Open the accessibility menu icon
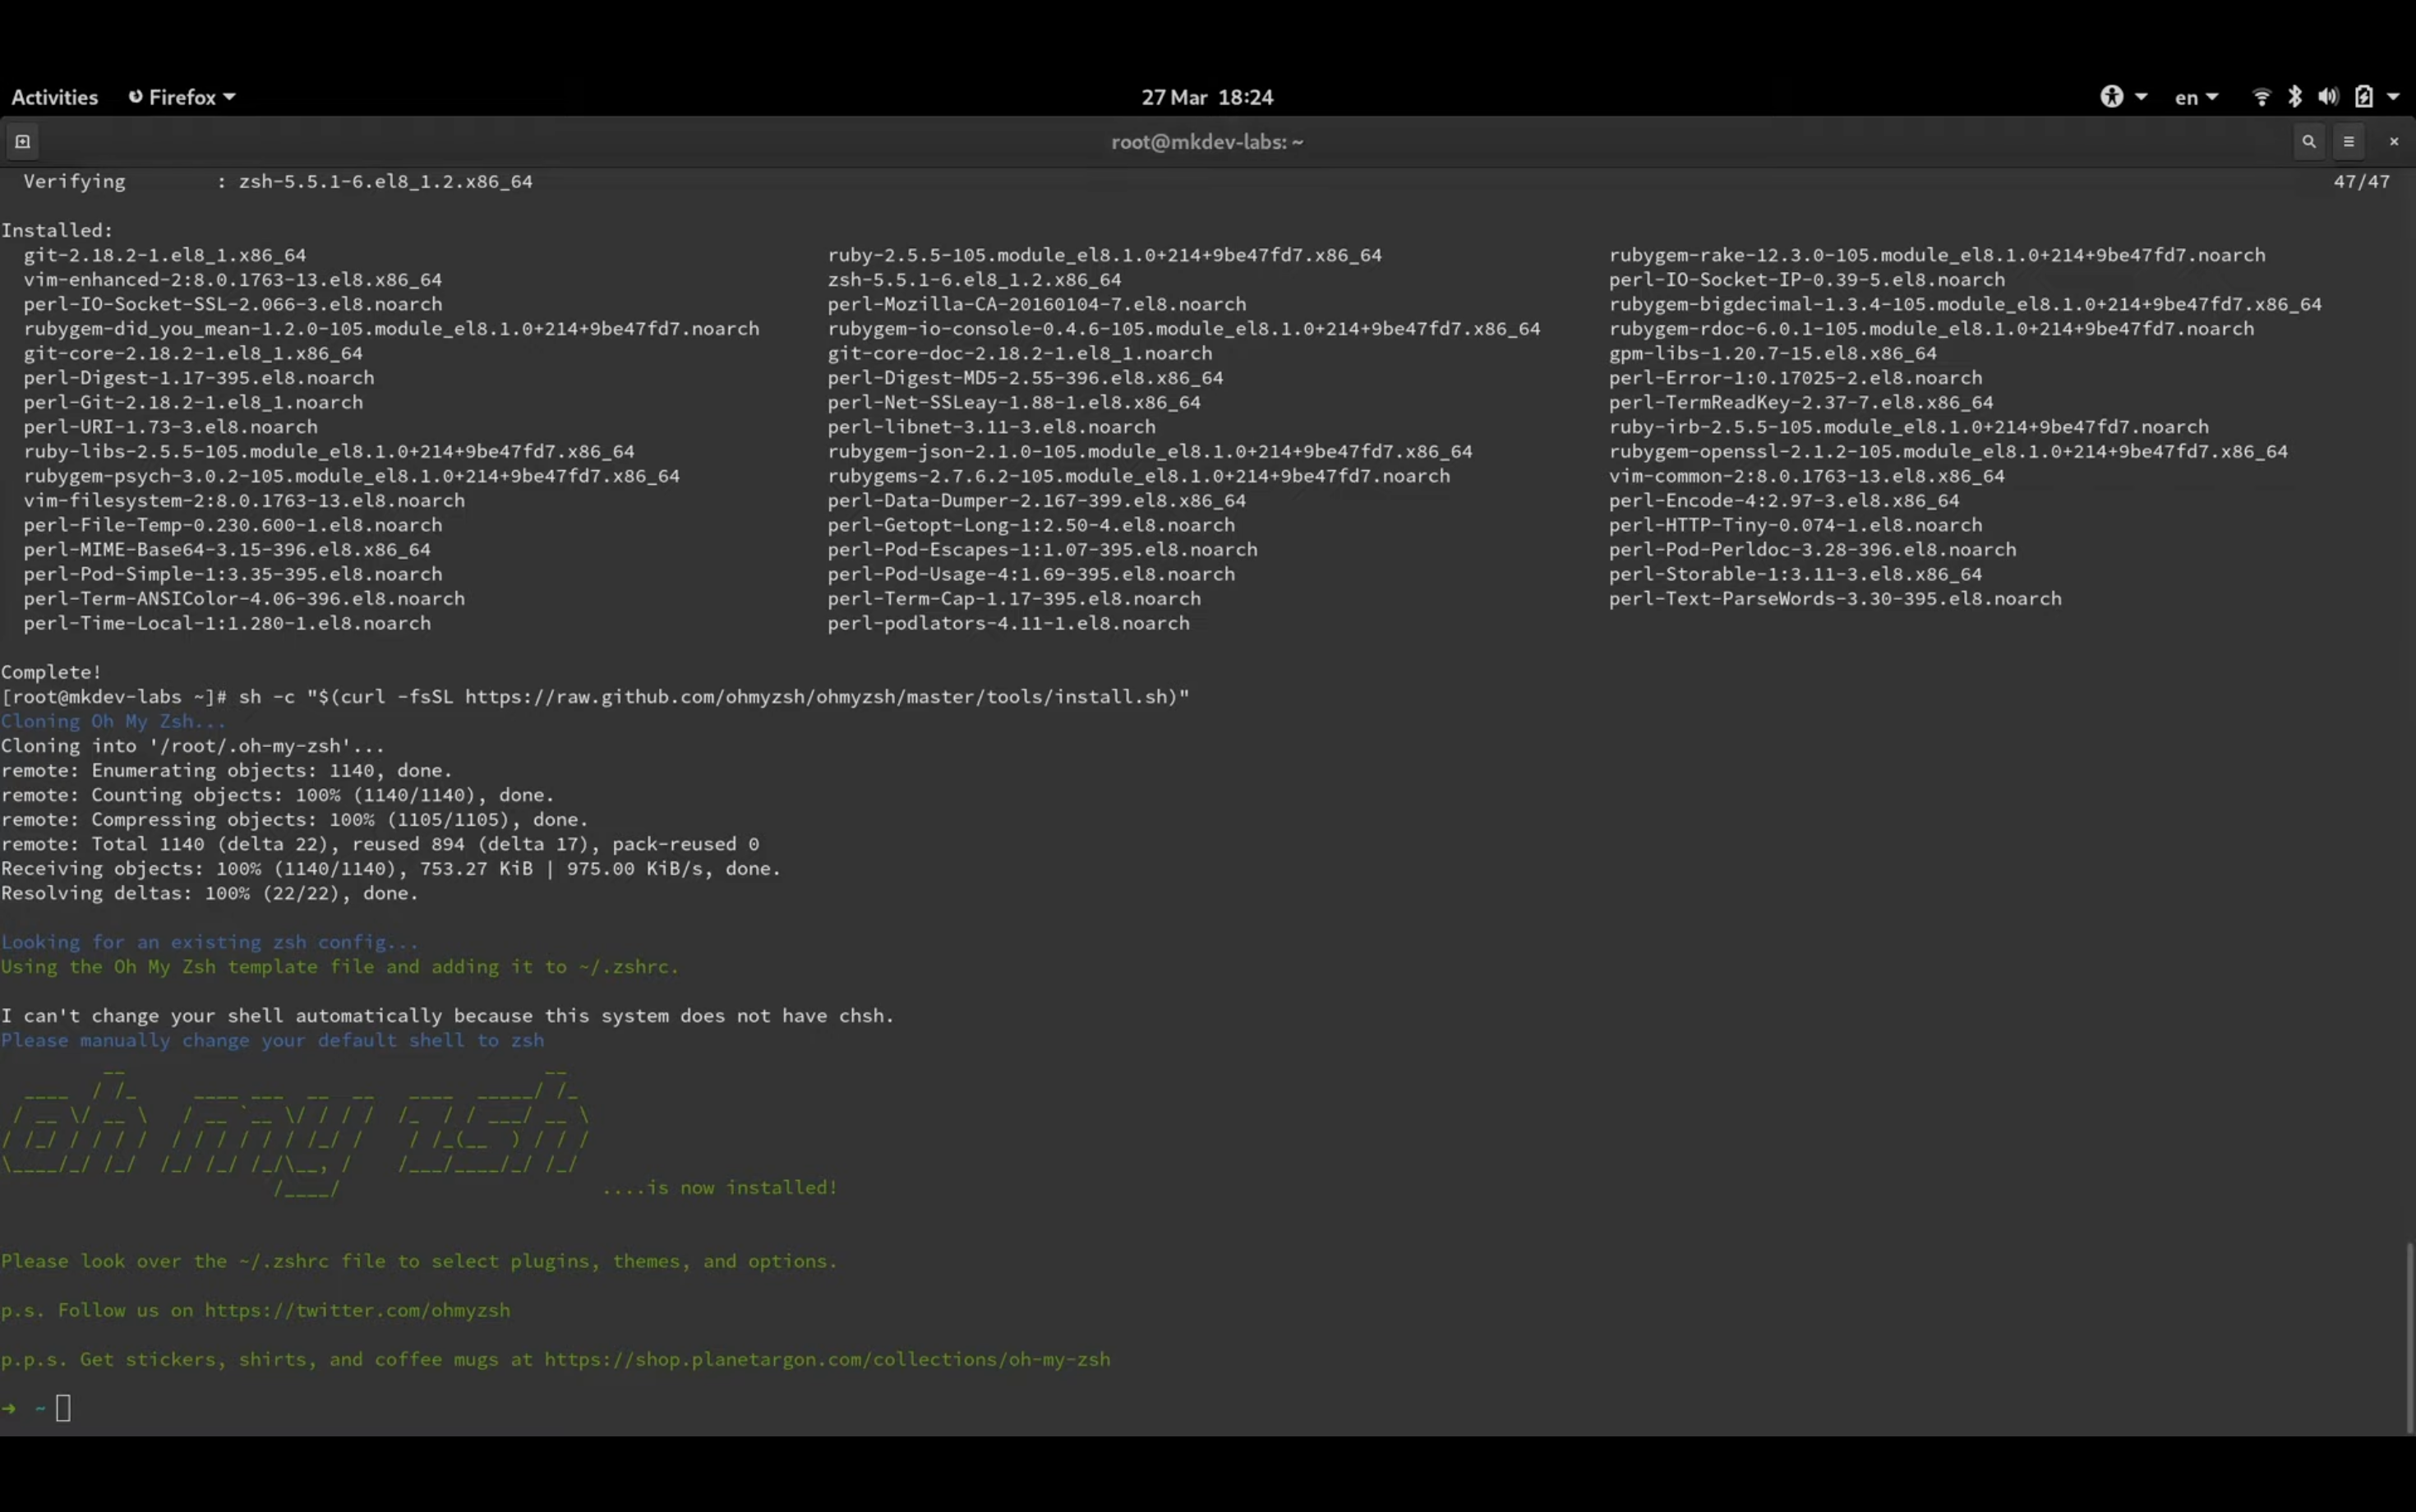 pyautogui.click(x=2111, y=96)
